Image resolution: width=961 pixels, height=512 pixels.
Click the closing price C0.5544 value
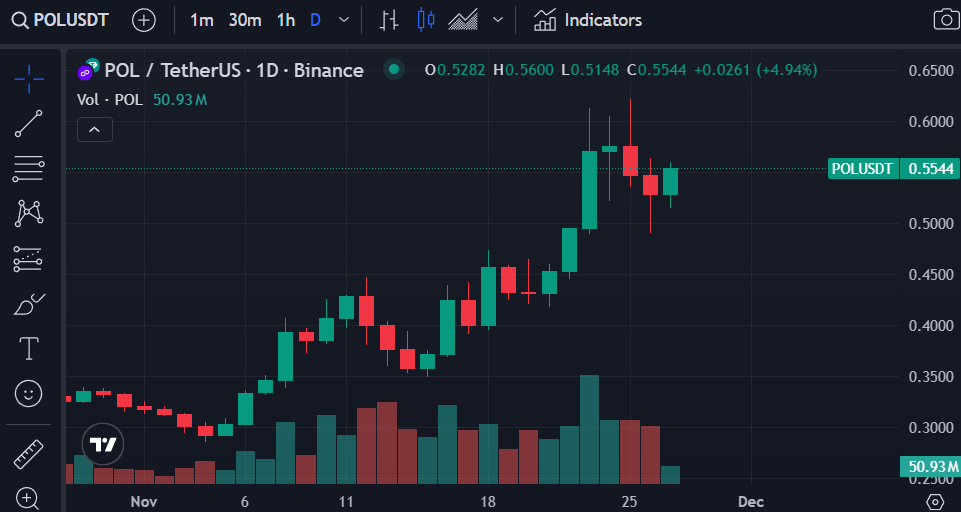tap(656, 70)
